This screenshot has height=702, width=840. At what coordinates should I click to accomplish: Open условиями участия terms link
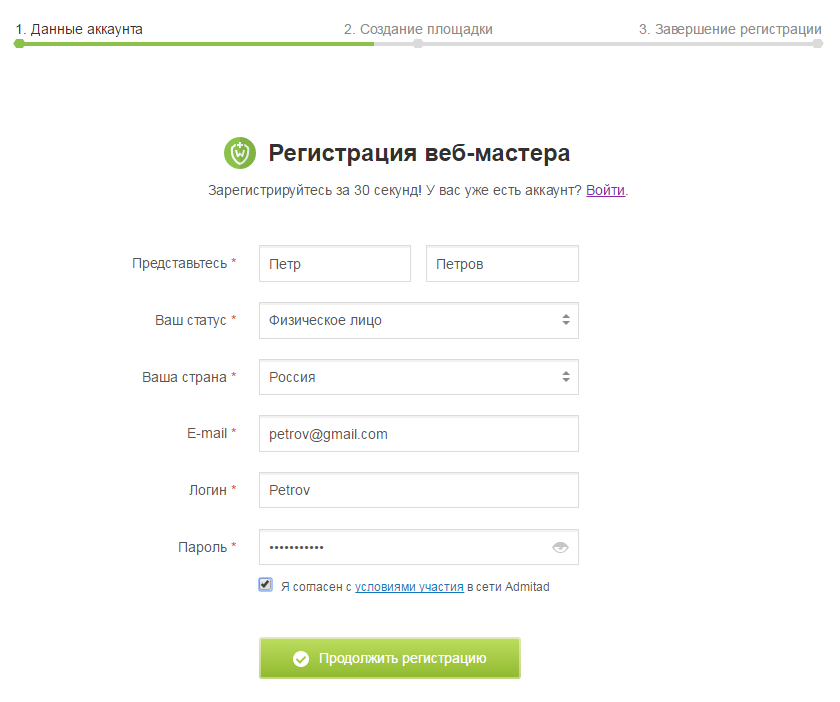coord(408,586)
